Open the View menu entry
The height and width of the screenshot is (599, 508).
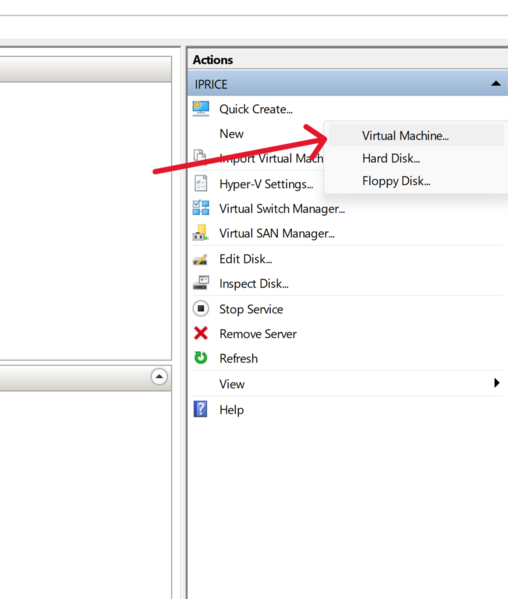[x=232, y=384]
